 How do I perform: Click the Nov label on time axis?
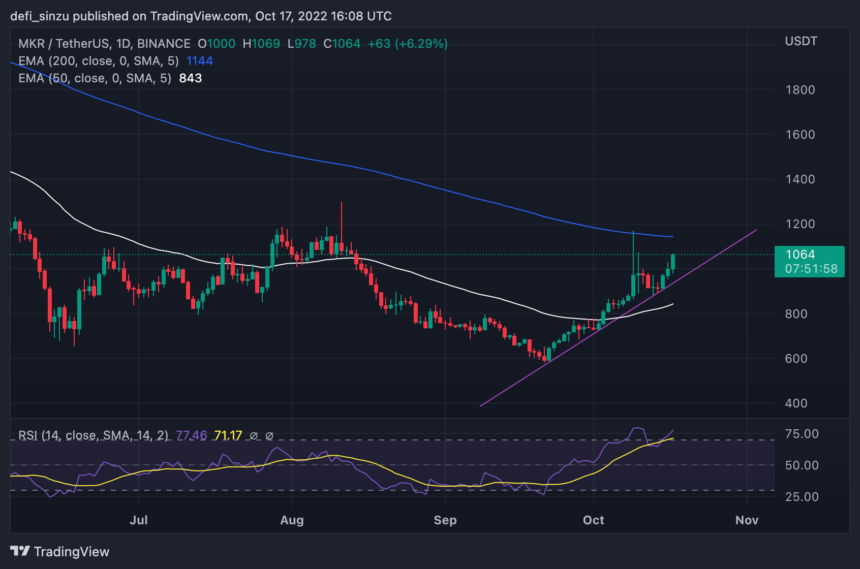(x=746, y=520)
